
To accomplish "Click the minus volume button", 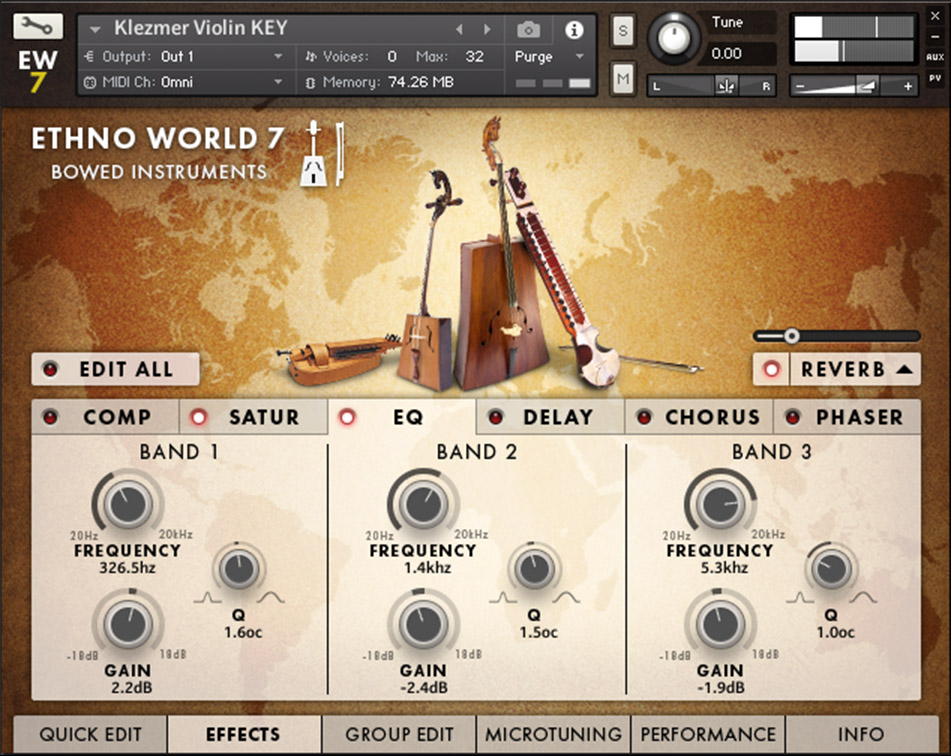I will coord(800,87).
